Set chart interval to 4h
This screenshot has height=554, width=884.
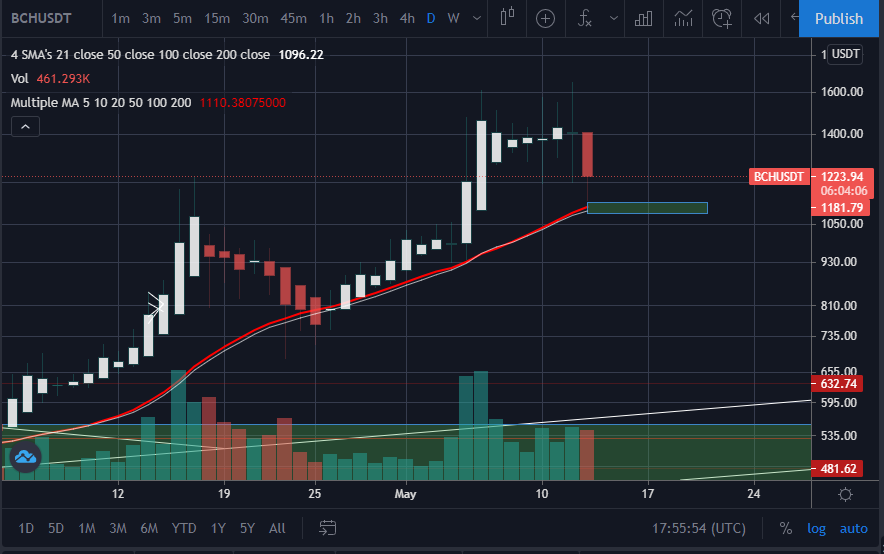(x=407, y=19)
